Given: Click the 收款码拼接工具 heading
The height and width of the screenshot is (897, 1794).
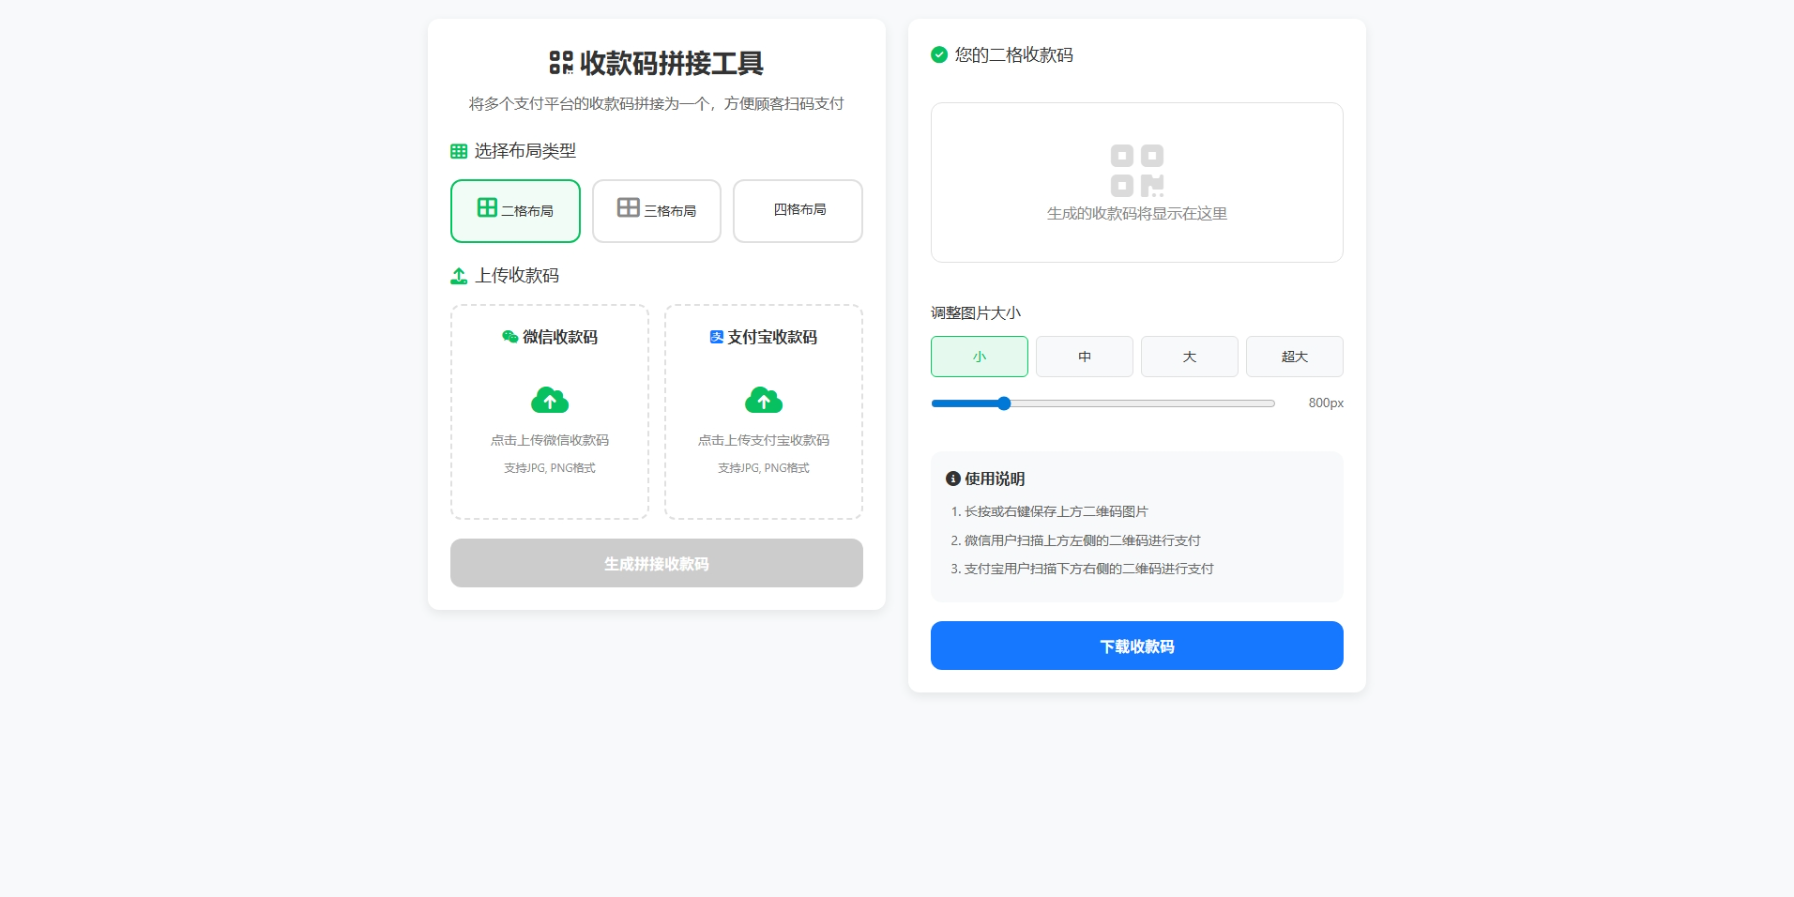Looking at the screenshot, I should pos(672,63).
